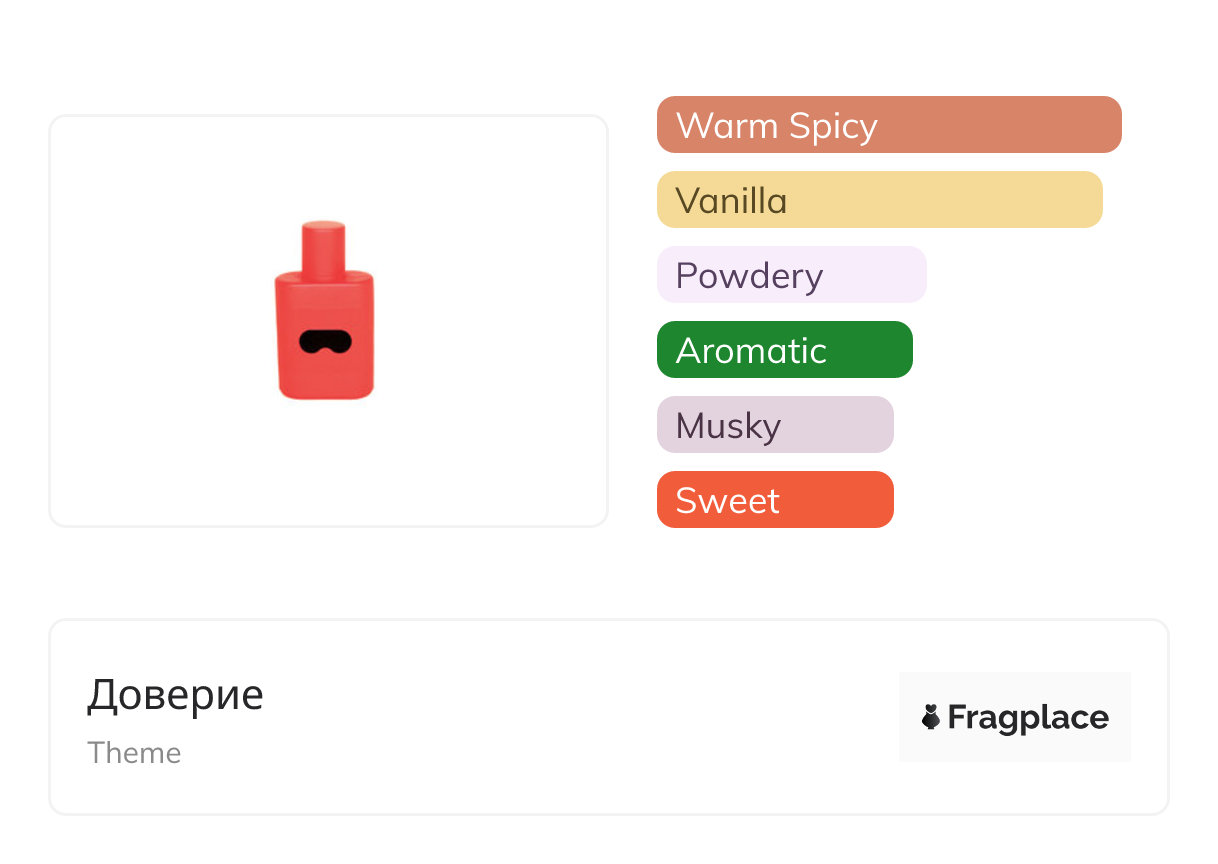Click the gray Theme subtitle label
The height and width of the screenshot is (864, 1218).
134,753
